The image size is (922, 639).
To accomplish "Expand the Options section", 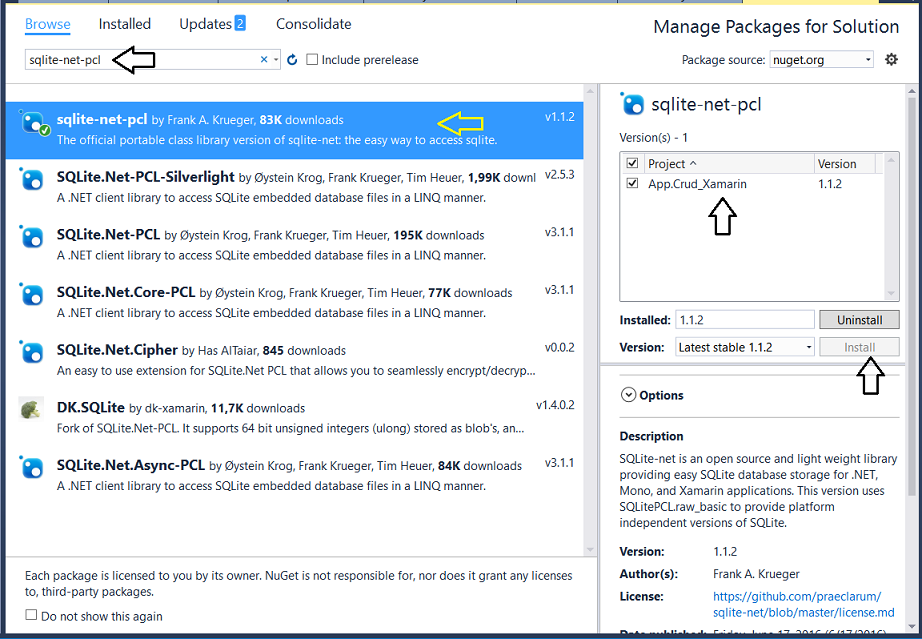I will click(x=629, y=395).
